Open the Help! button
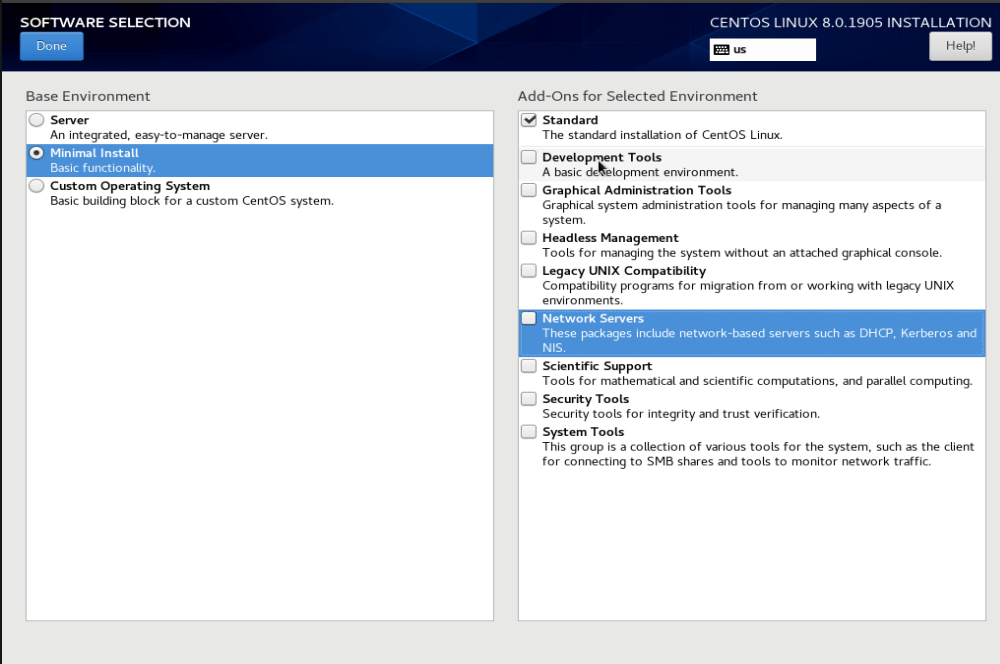 (x=960, y=46)
